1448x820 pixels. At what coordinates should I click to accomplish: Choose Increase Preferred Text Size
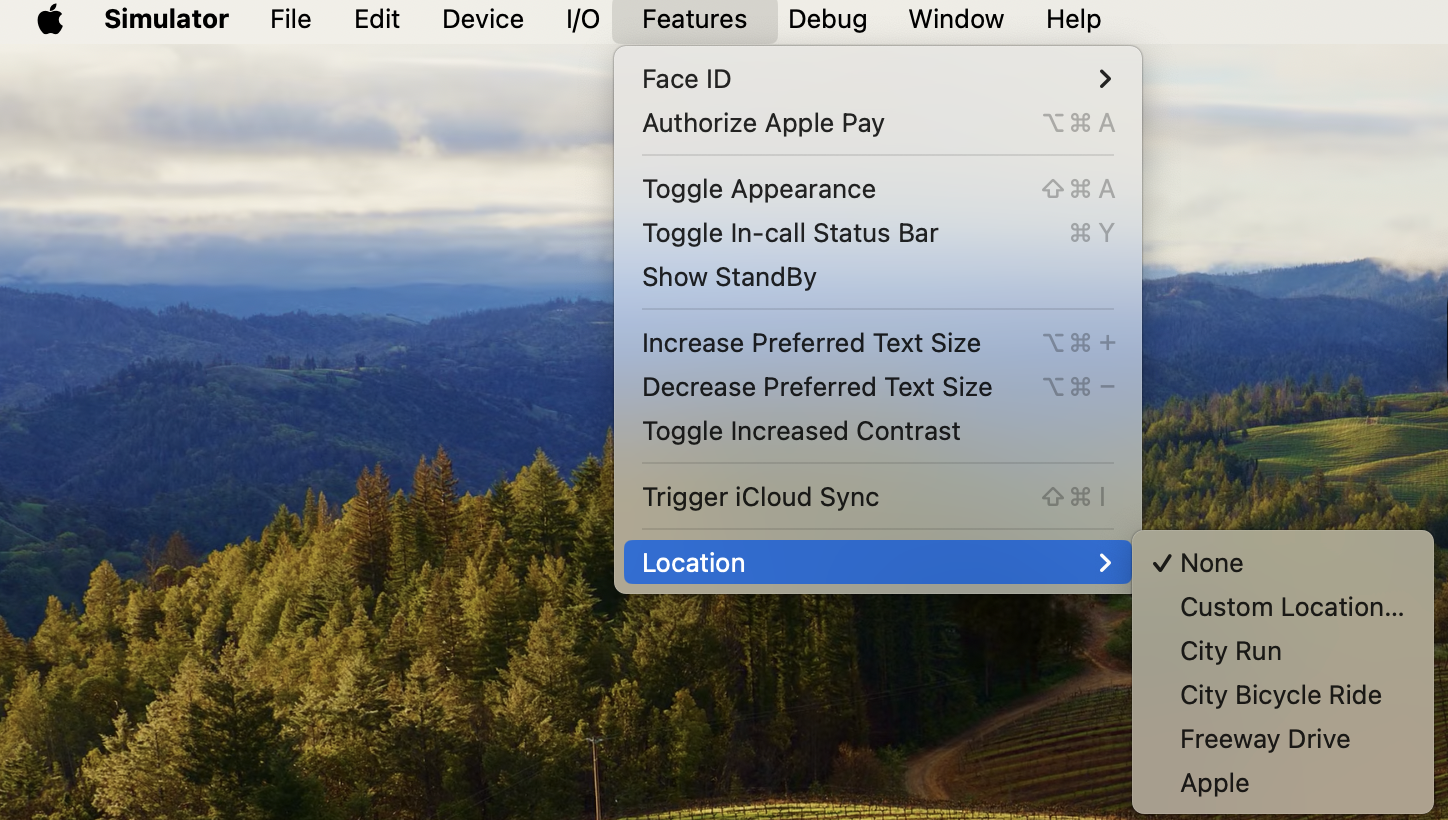(878, 342)
